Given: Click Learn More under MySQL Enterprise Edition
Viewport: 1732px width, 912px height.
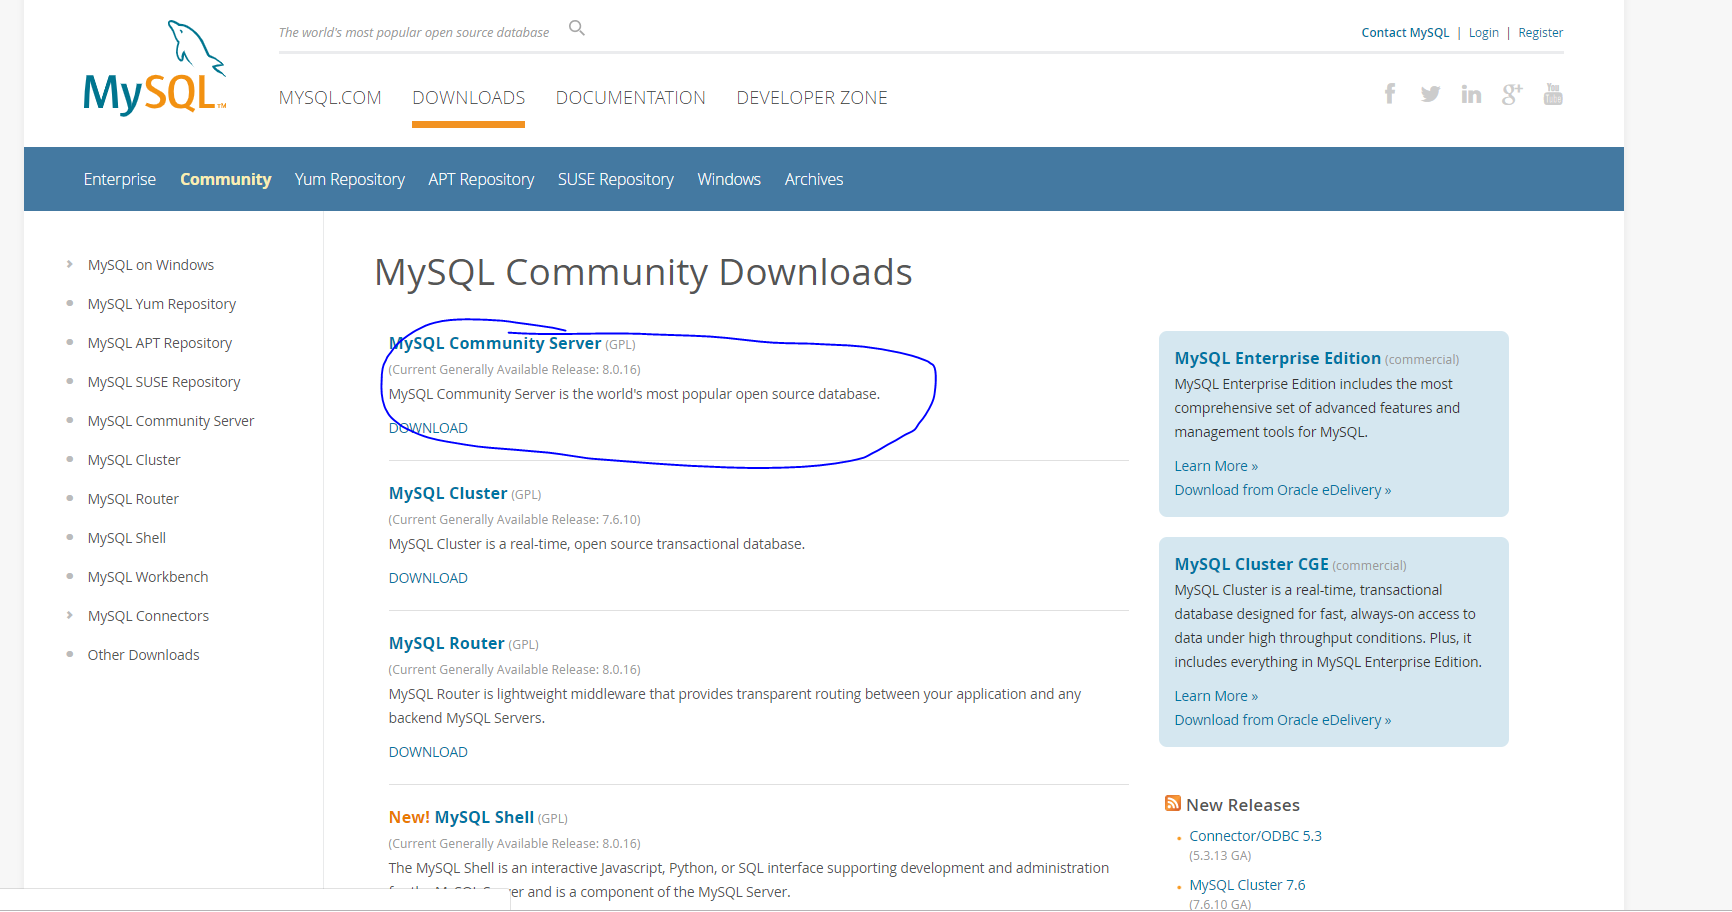Looking at the screenshot, I should pos(1215,465).
